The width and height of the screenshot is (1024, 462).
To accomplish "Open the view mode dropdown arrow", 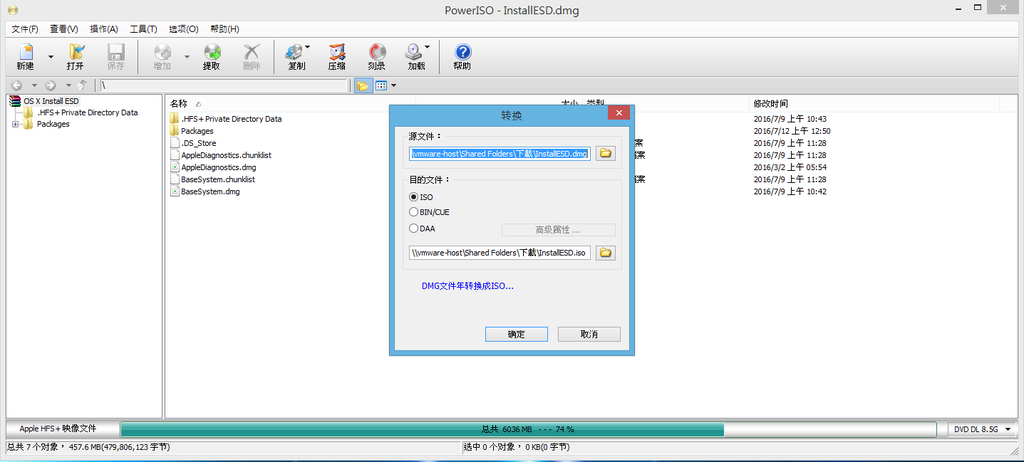I will (x=393, y=86).
